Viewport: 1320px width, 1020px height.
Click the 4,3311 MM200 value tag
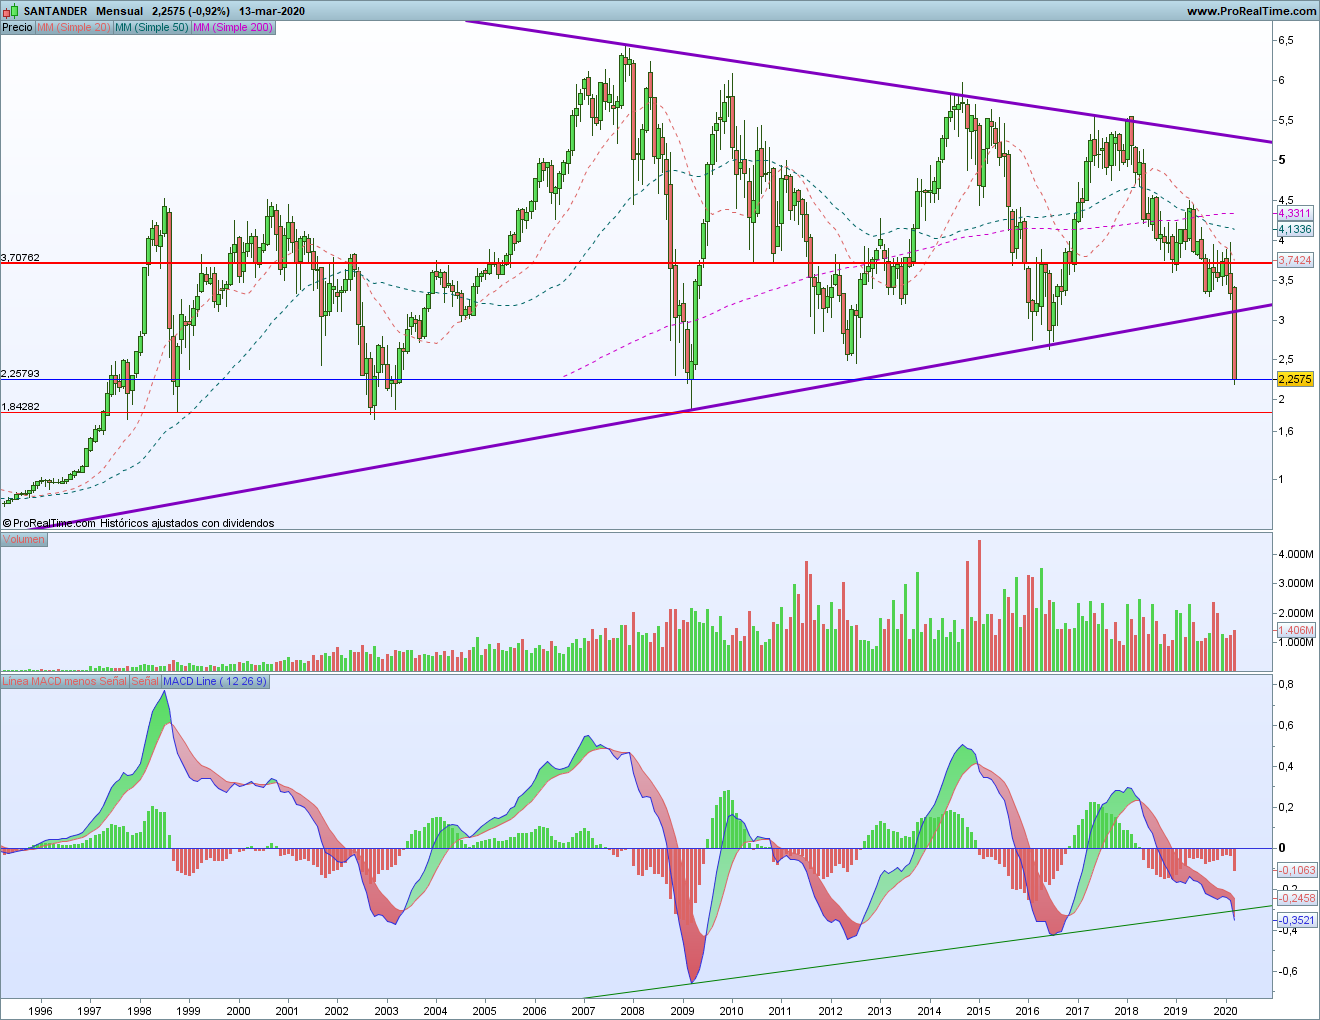tap(1295, 214)
